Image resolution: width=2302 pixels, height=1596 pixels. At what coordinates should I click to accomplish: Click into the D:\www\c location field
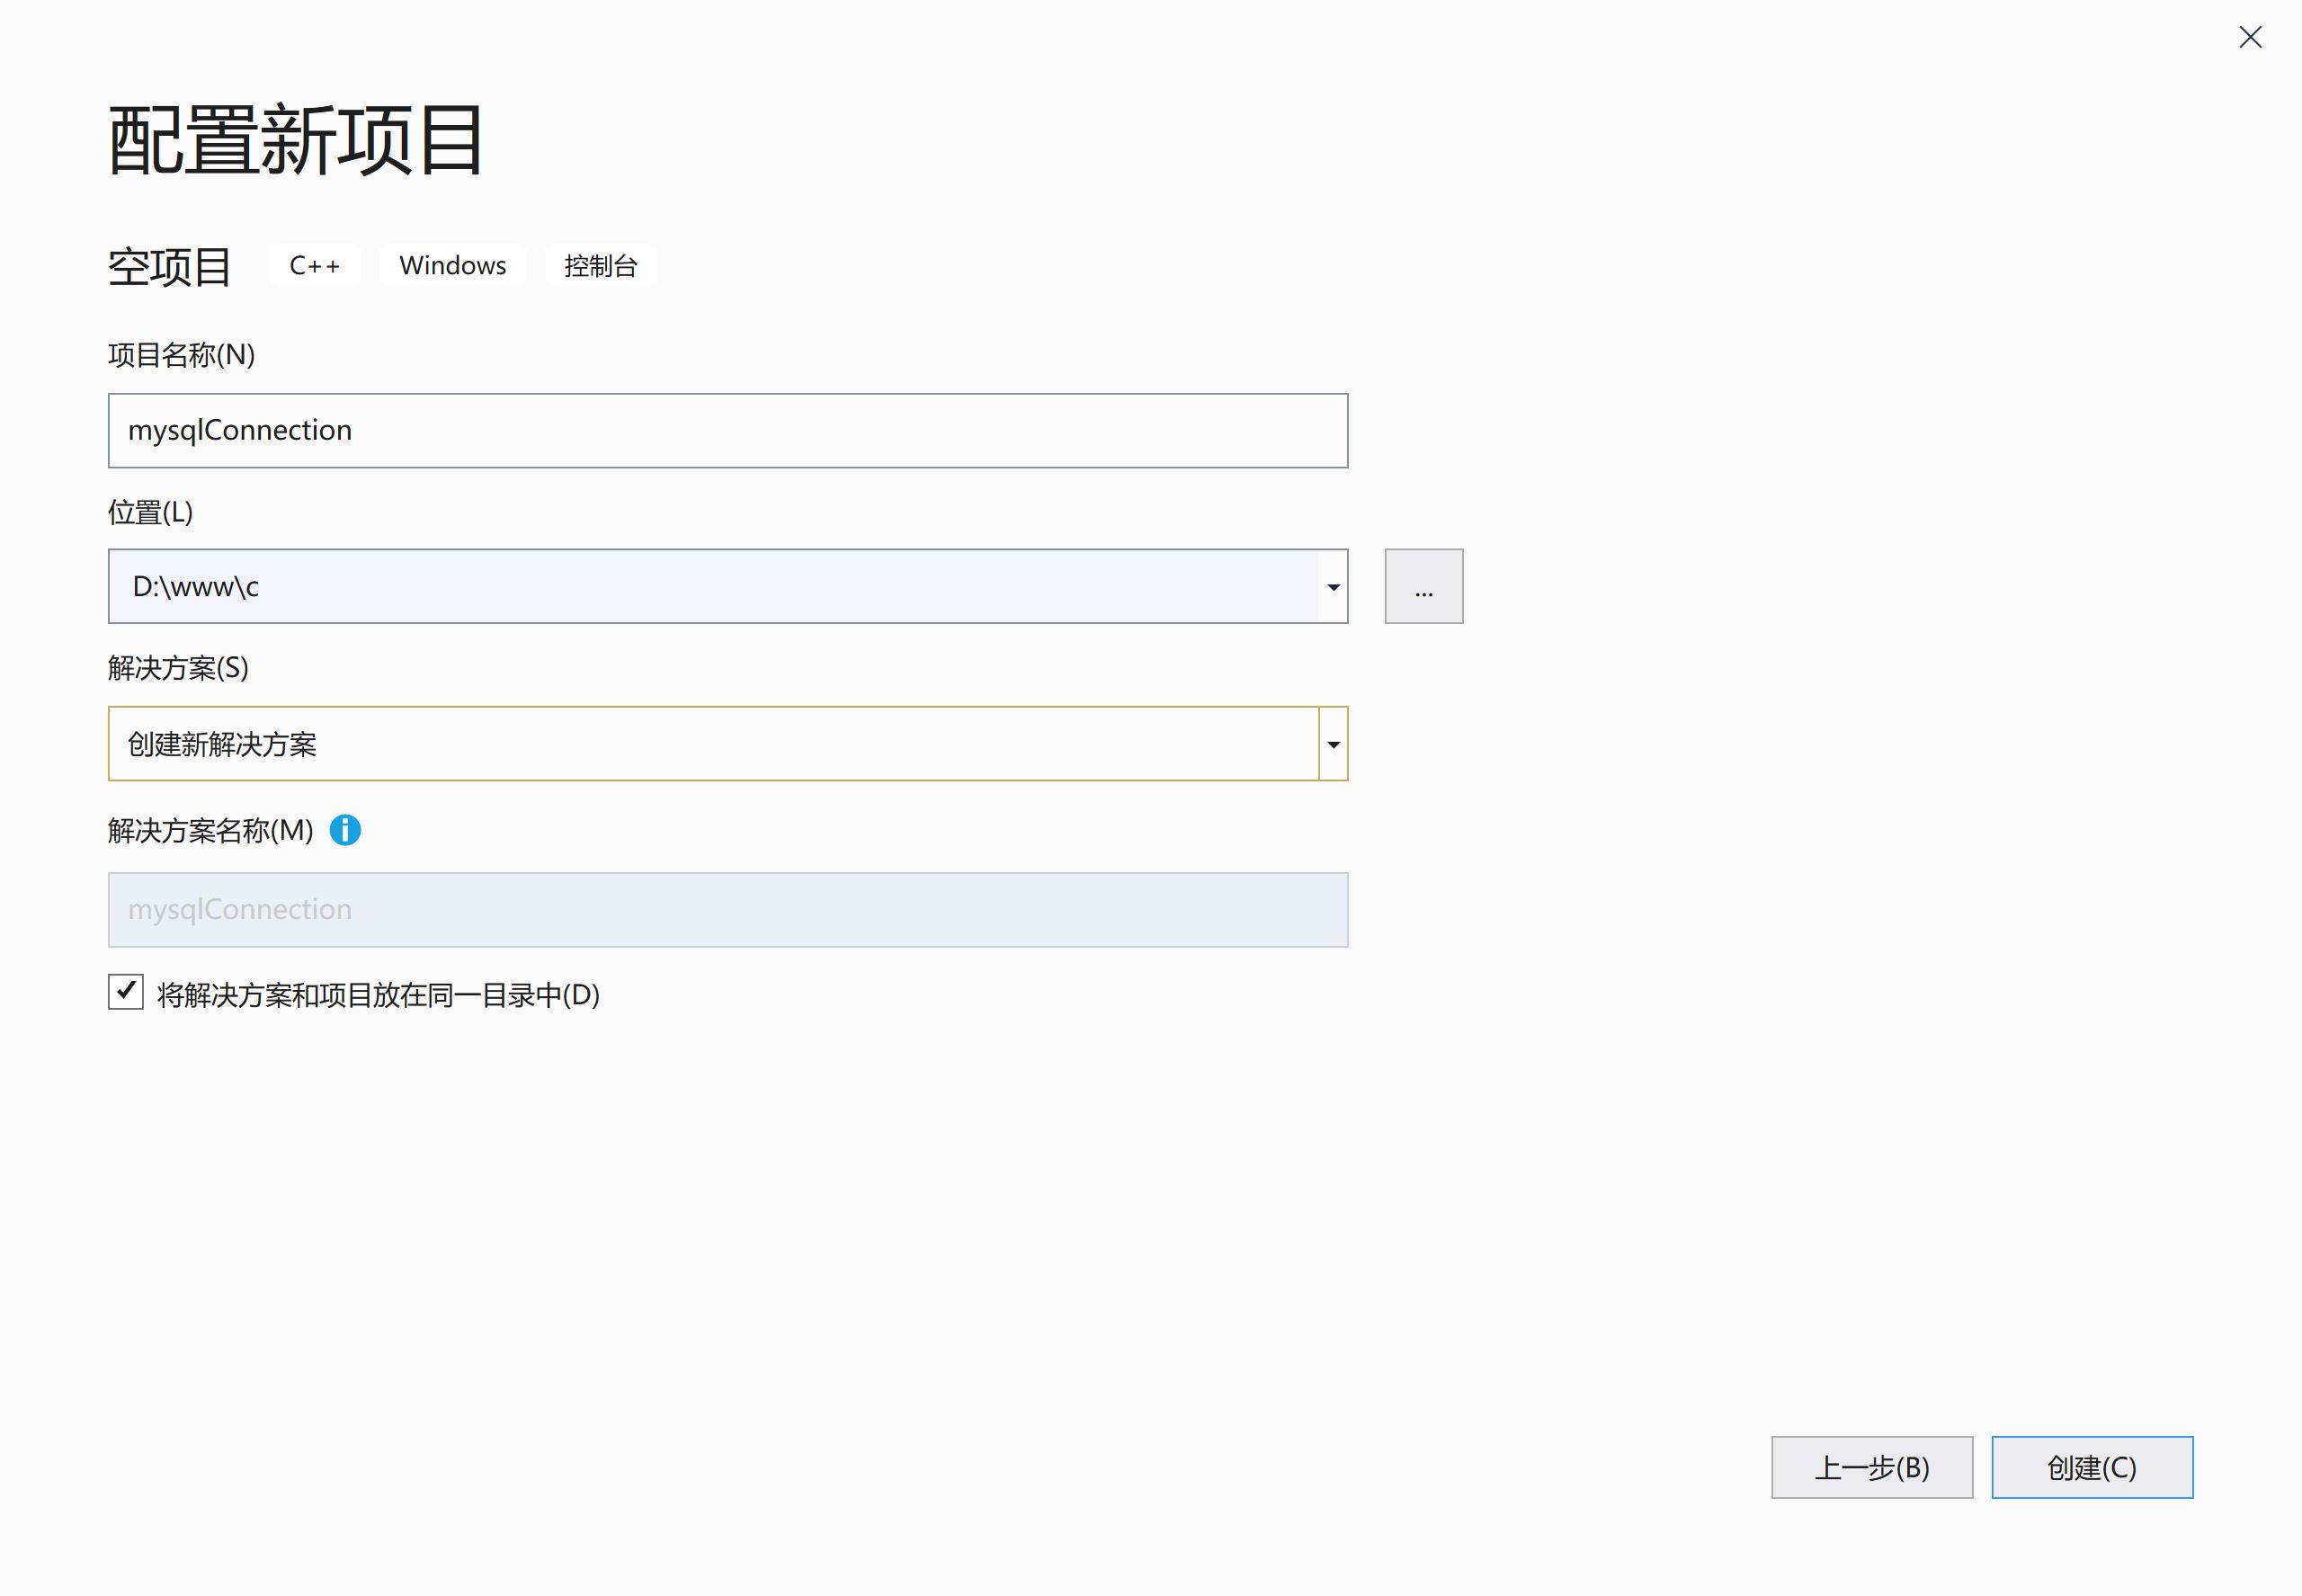[x=712, y=586]
